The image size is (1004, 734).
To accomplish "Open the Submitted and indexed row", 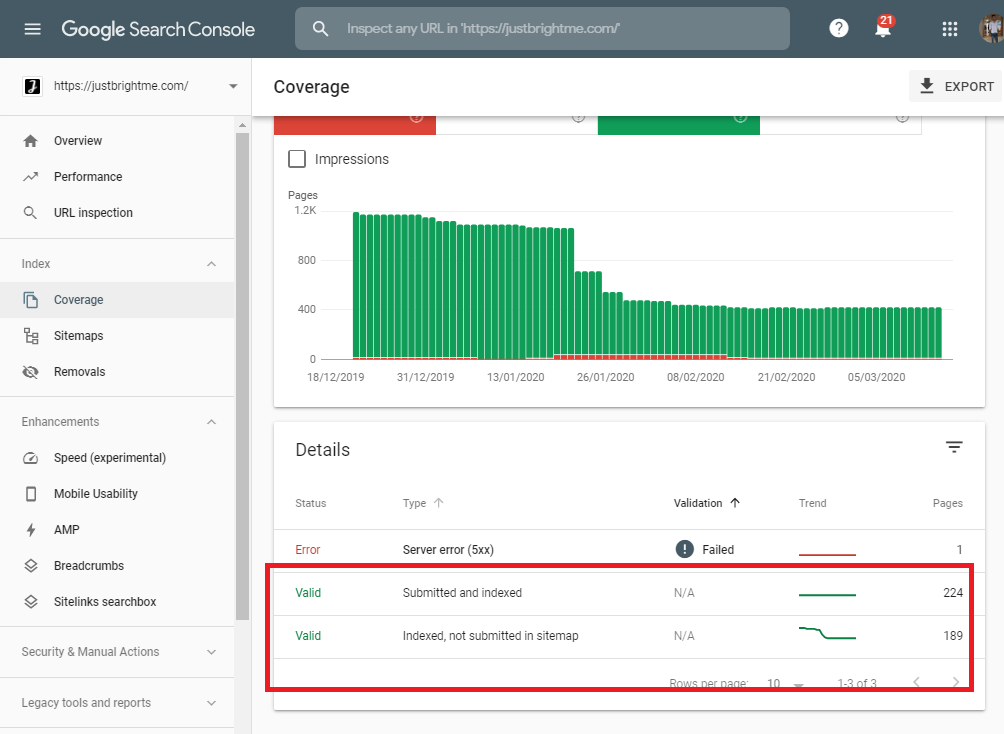I will (x=629, y=593).
